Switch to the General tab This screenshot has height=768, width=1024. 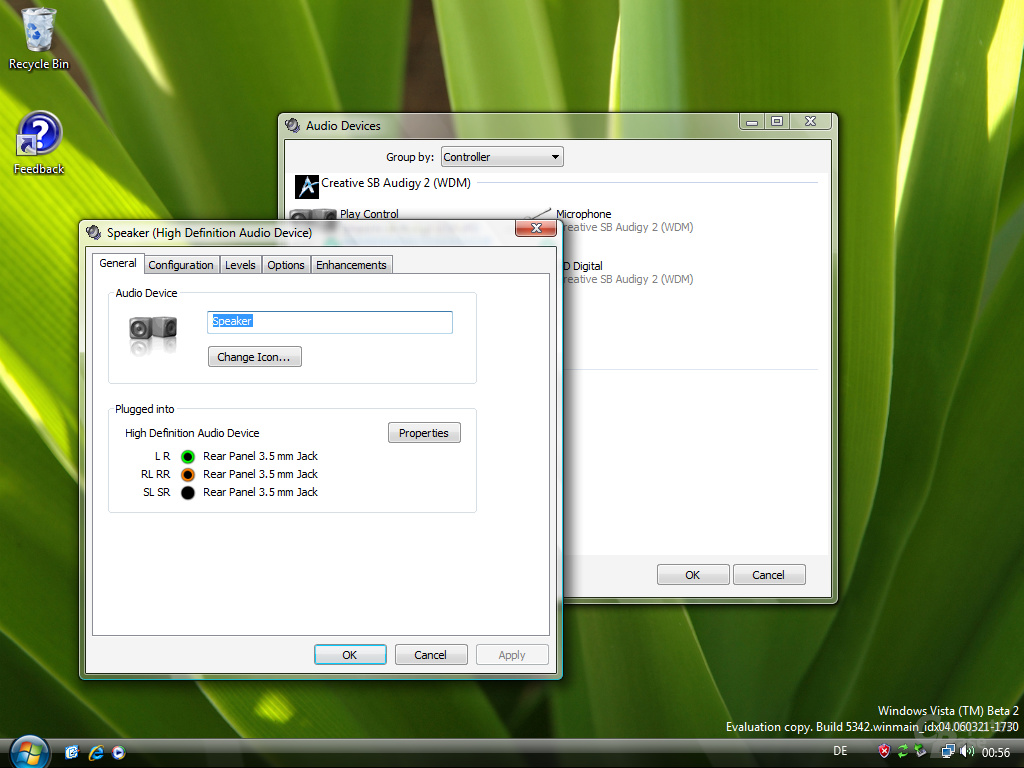tap(118, 263)
